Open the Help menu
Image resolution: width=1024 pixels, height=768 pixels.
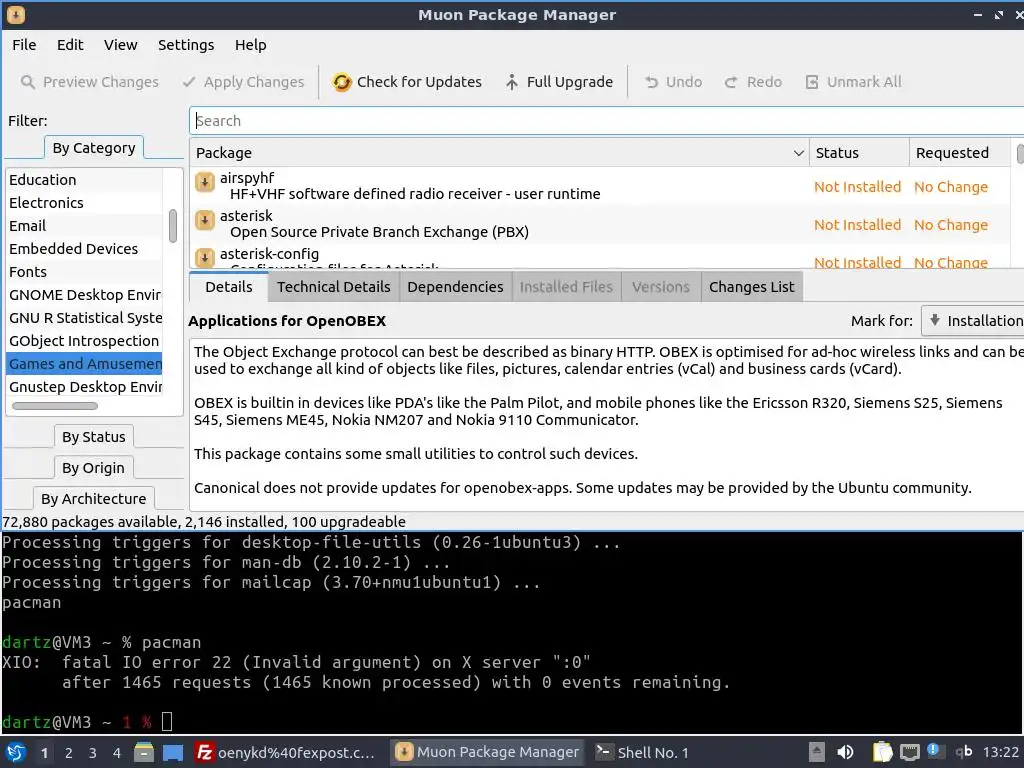coord(251,45)
